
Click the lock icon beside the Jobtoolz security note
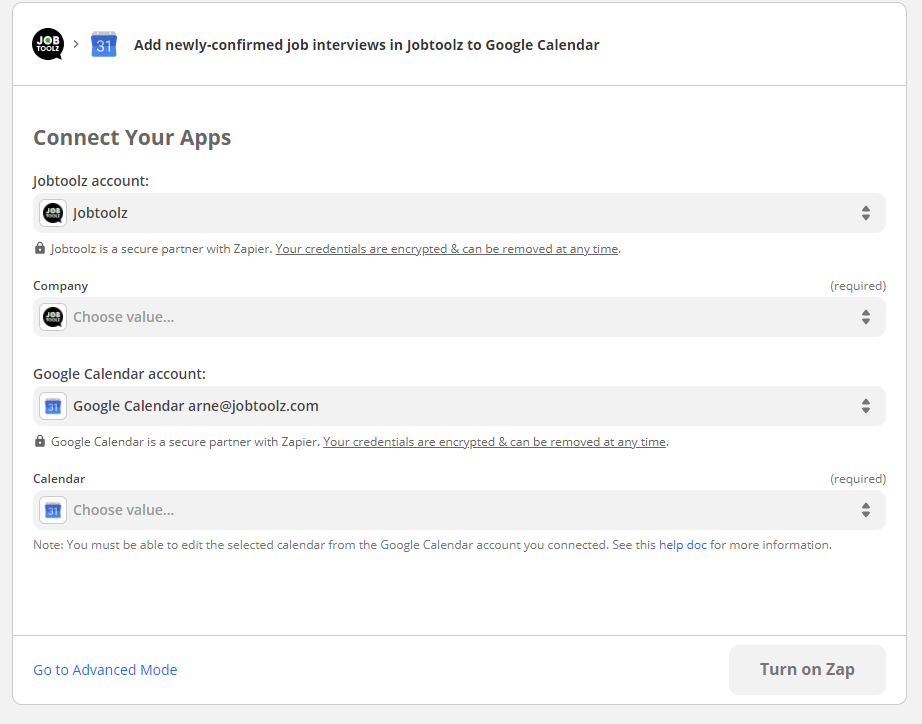(x=39, y=248)
